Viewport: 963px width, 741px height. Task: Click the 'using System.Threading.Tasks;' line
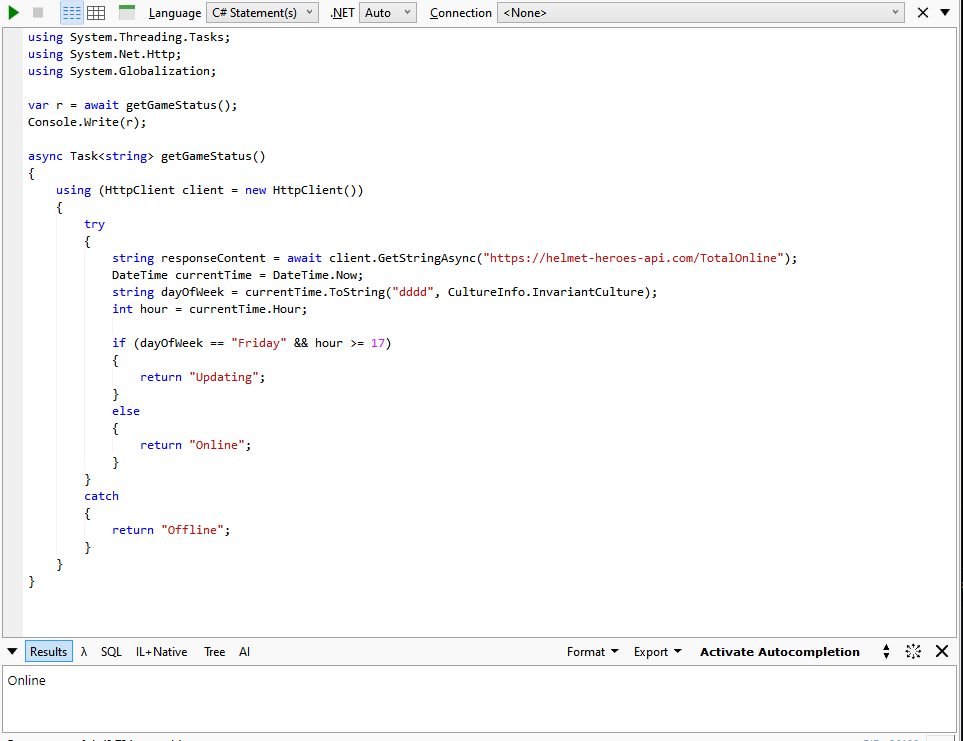click(129, 37)
